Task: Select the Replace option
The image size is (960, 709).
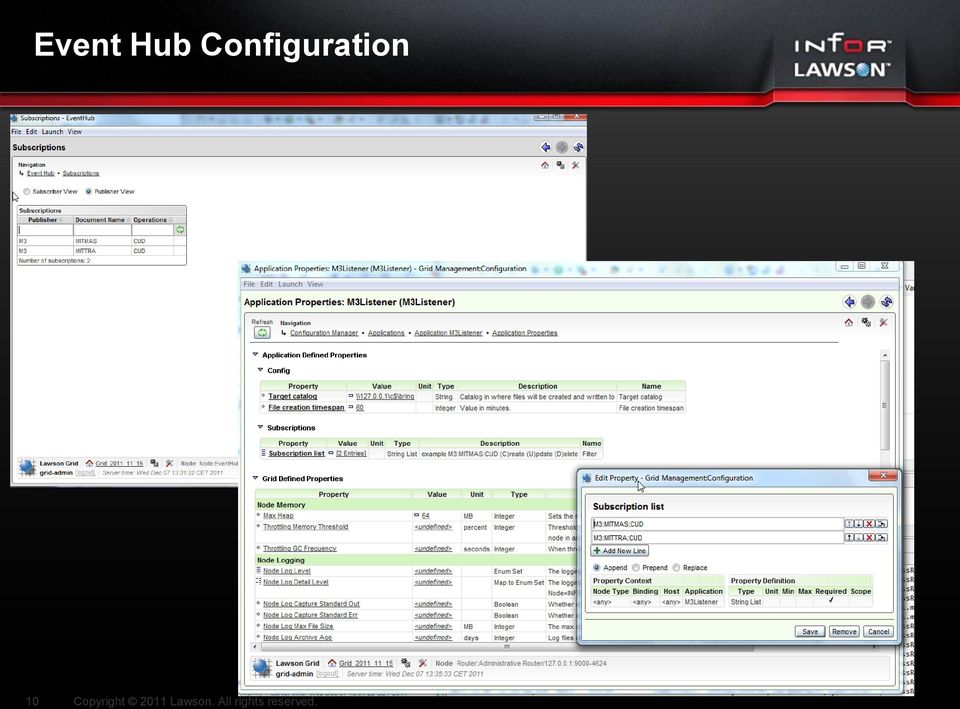Action: pyautogui.click(x=677, y=568)
